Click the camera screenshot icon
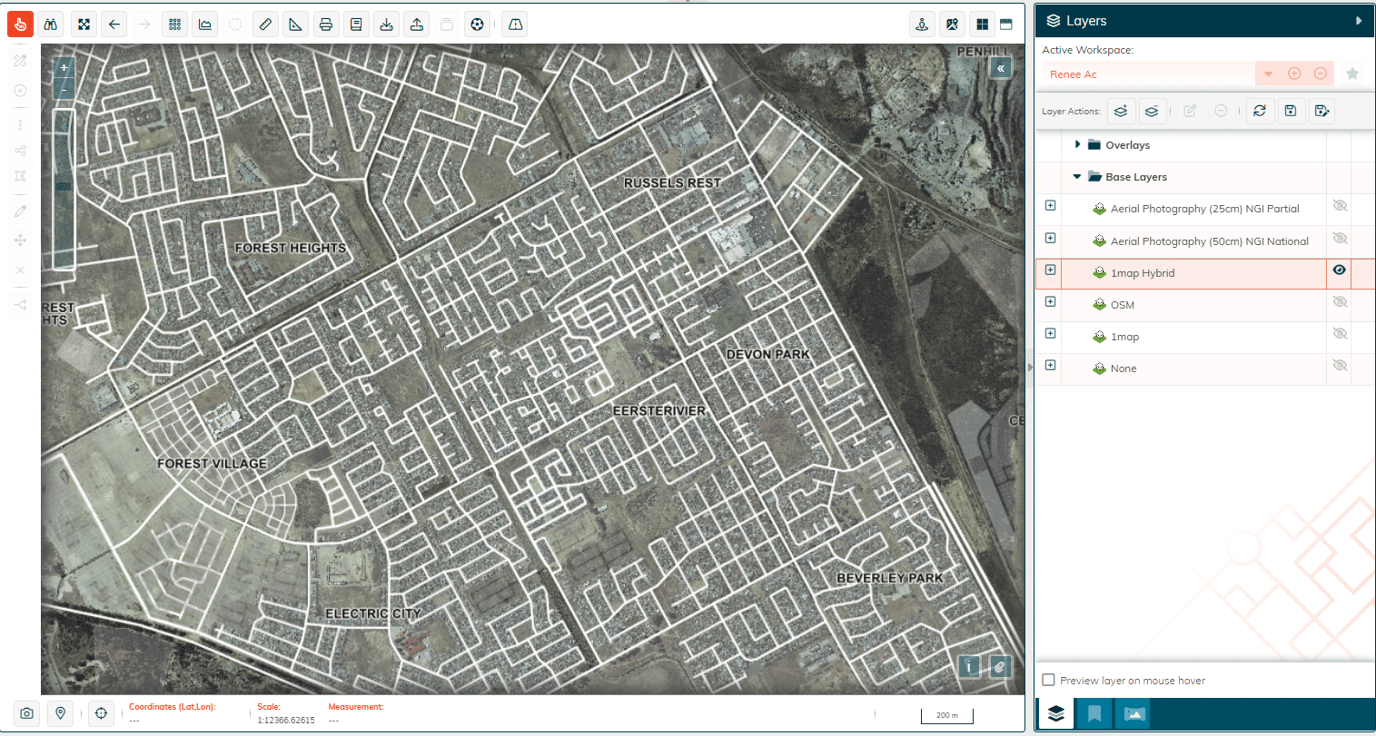Screen dimensions: 1376x736 (x=27, y=713)
